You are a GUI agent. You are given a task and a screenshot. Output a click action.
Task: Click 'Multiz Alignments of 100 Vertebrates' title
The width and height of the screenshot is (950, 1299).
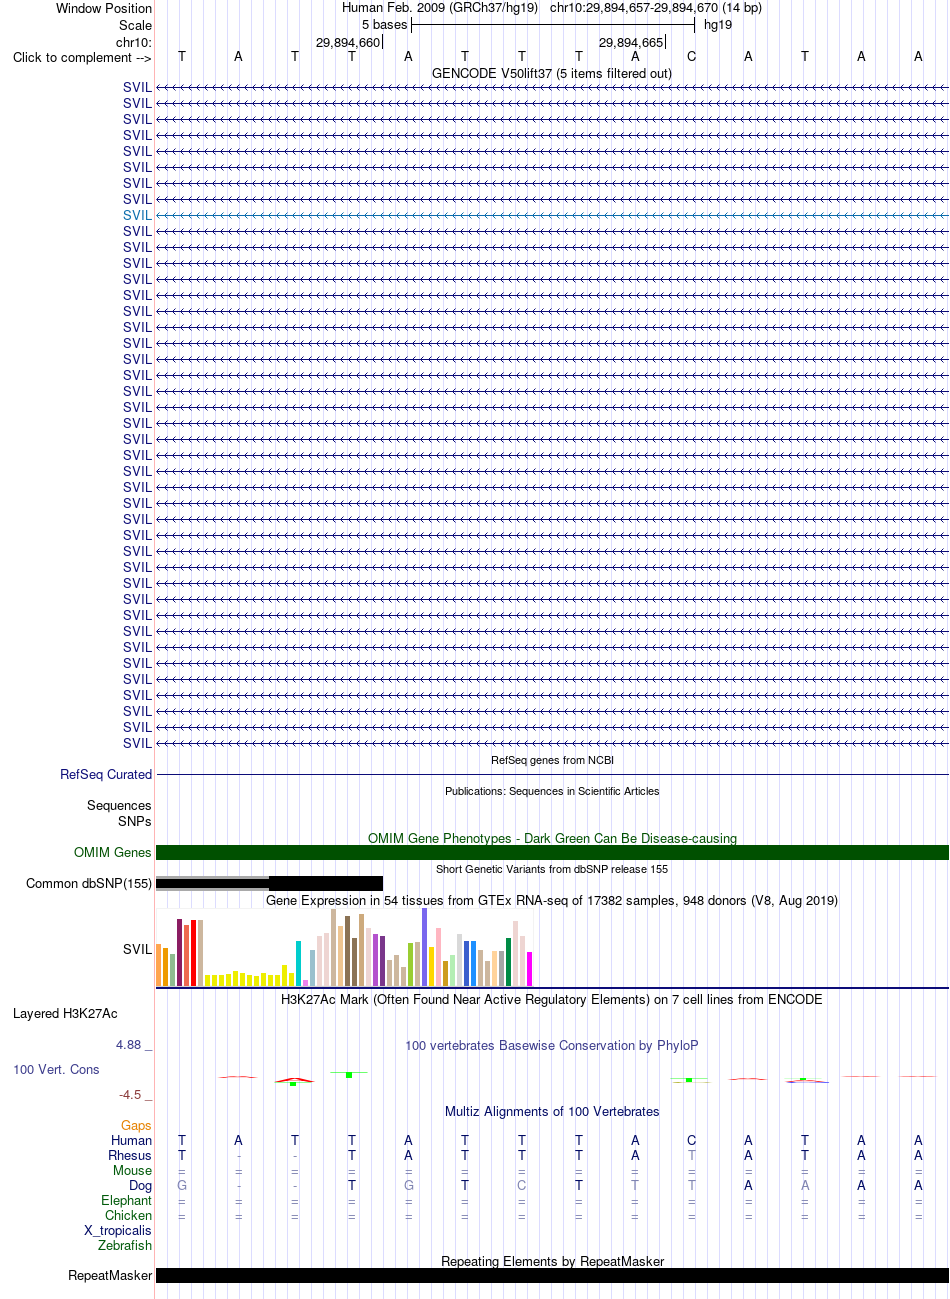tap(552, 1111)
